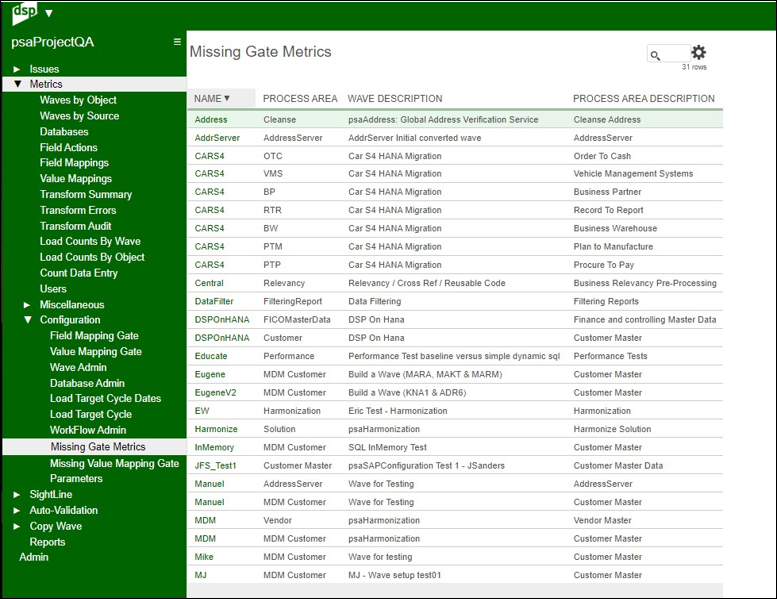Viewport: 777px width, 599px height.
Task: Click the JFS_Test1 wave name link
Action: click(x=215, y=466)
